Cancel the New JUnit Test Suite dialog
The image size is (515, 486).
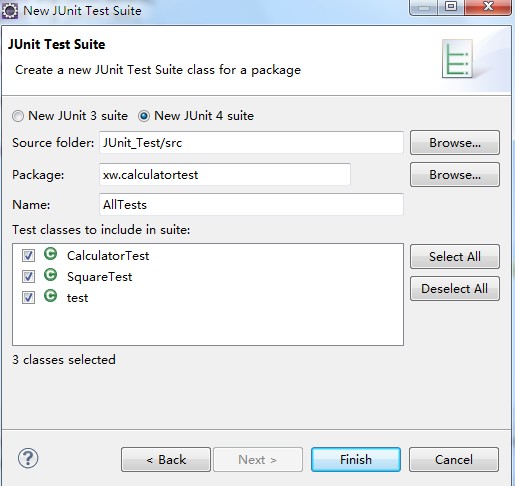coord(454,459)
